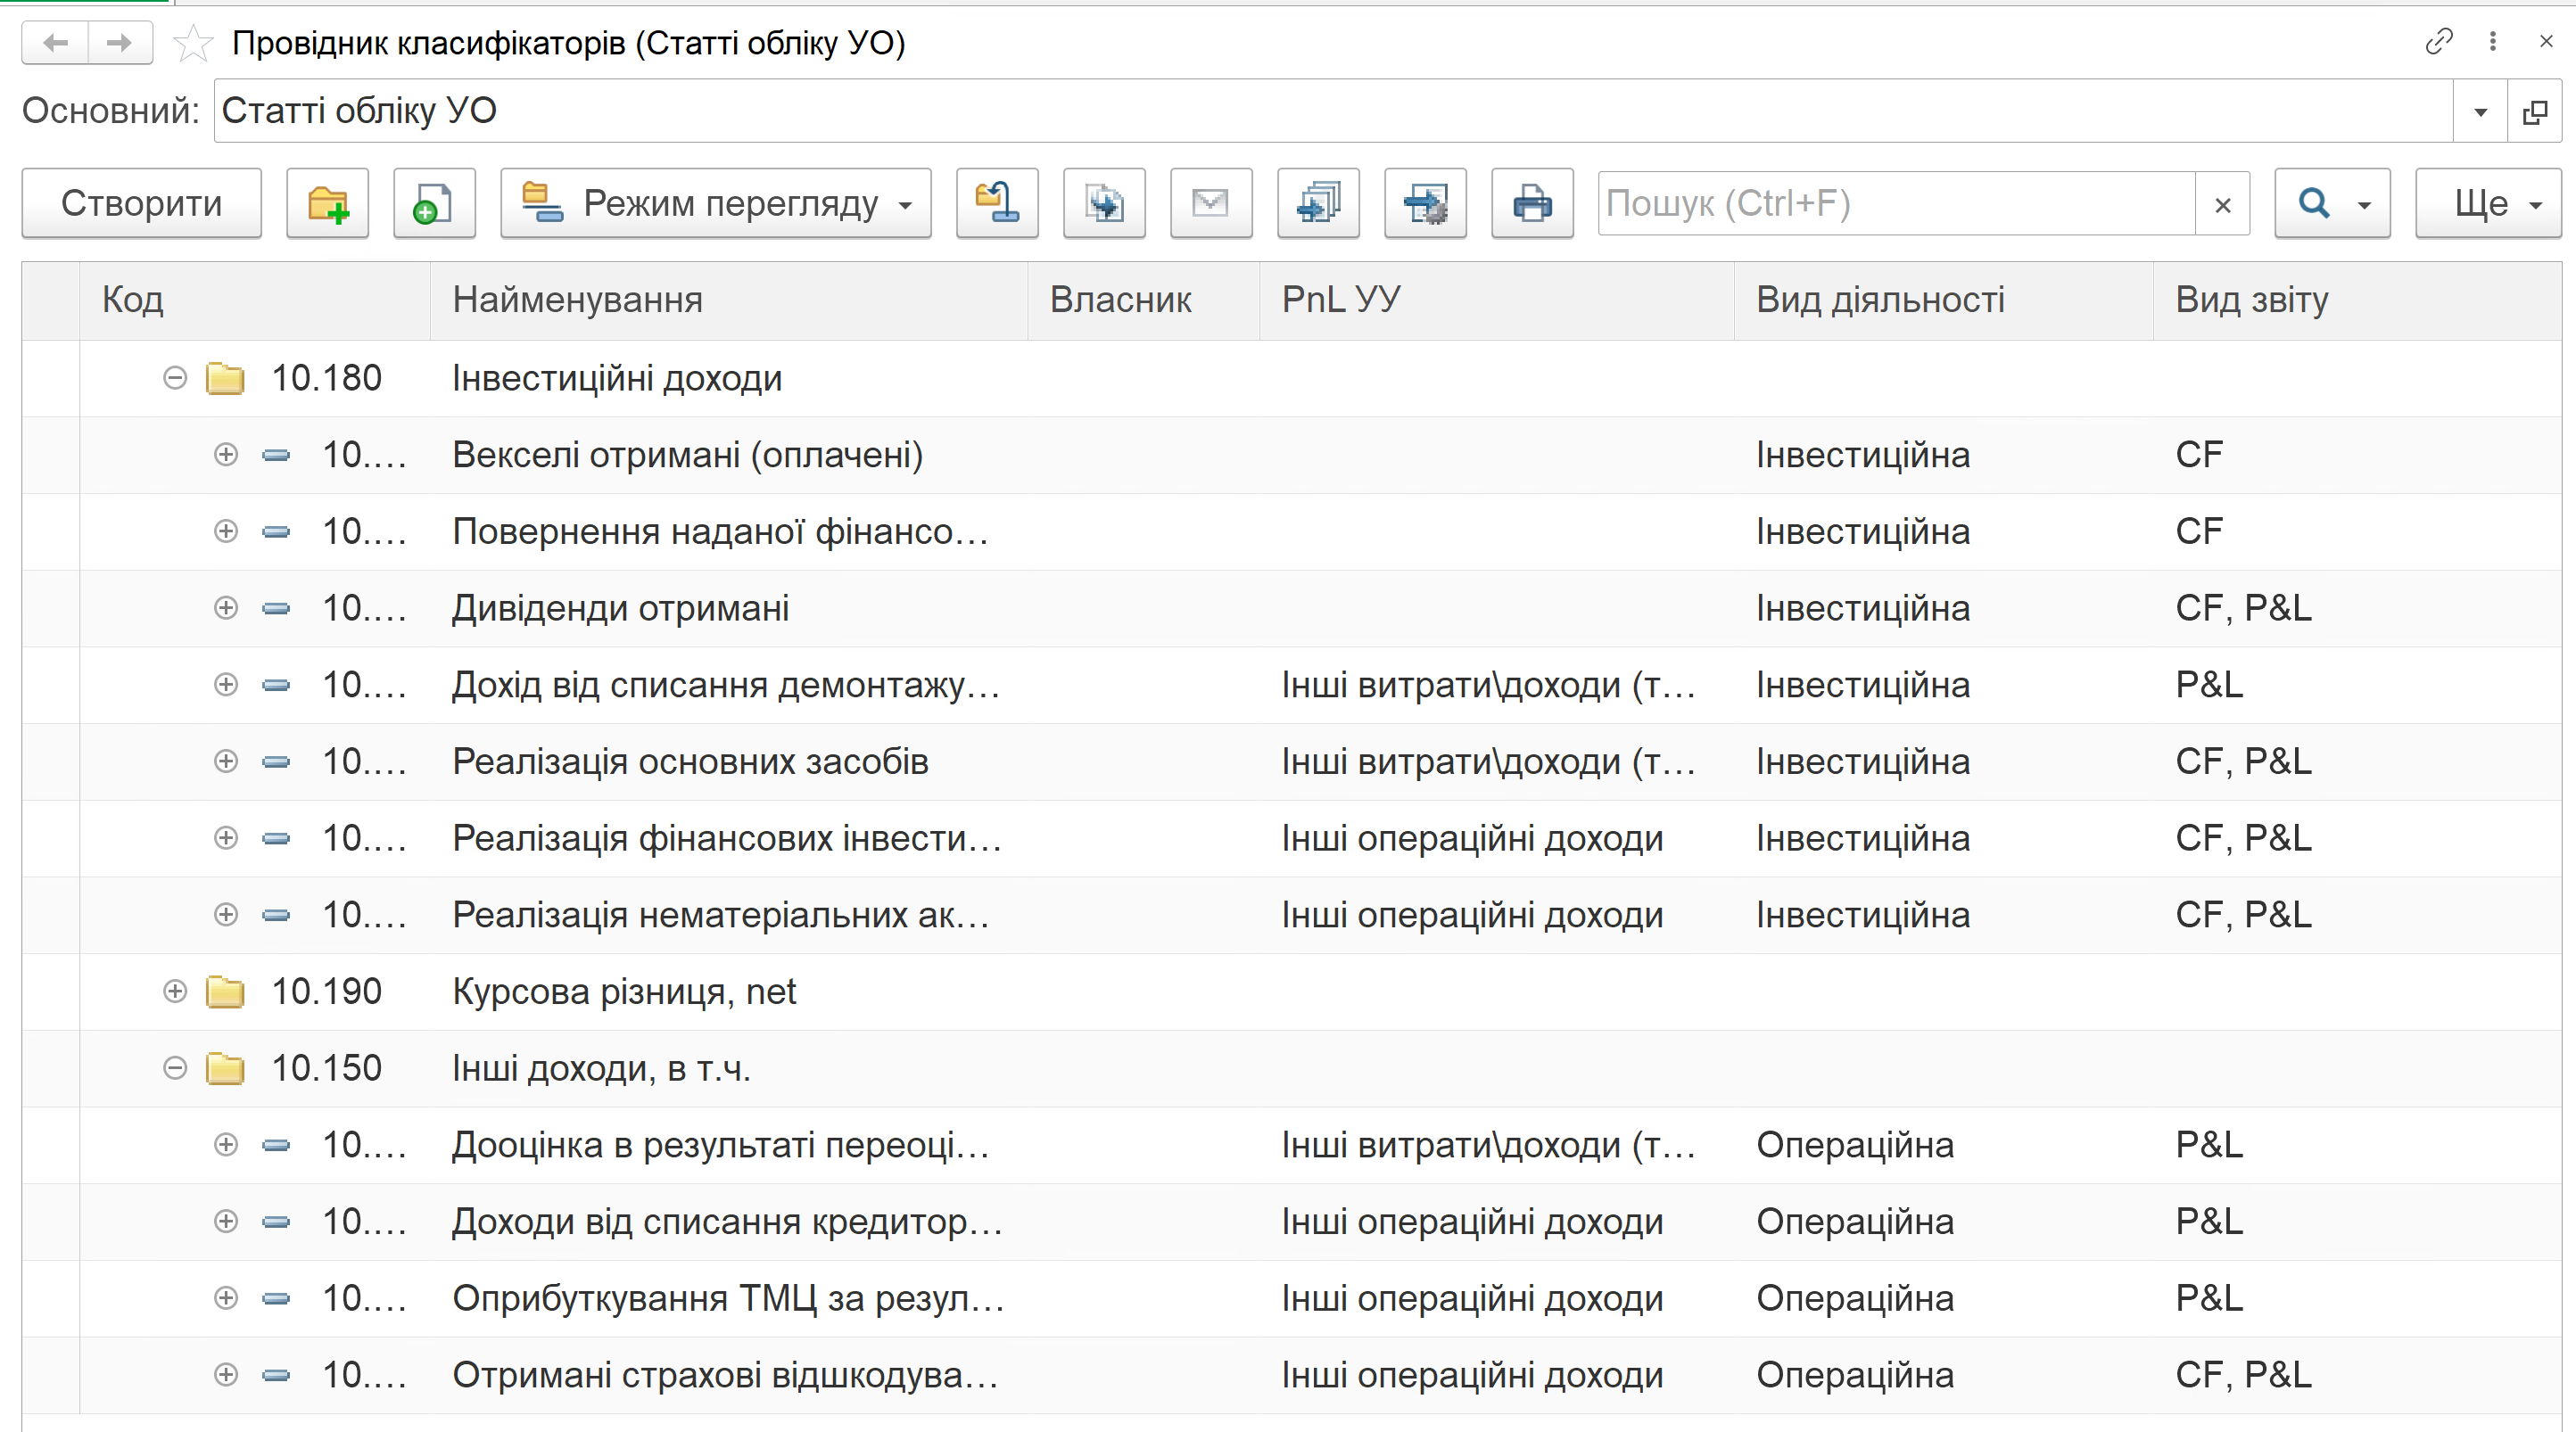2576x1432 pixels.
Task: Expand the Повернення наданої фінансо… row
Action: [x=226, y=531]
